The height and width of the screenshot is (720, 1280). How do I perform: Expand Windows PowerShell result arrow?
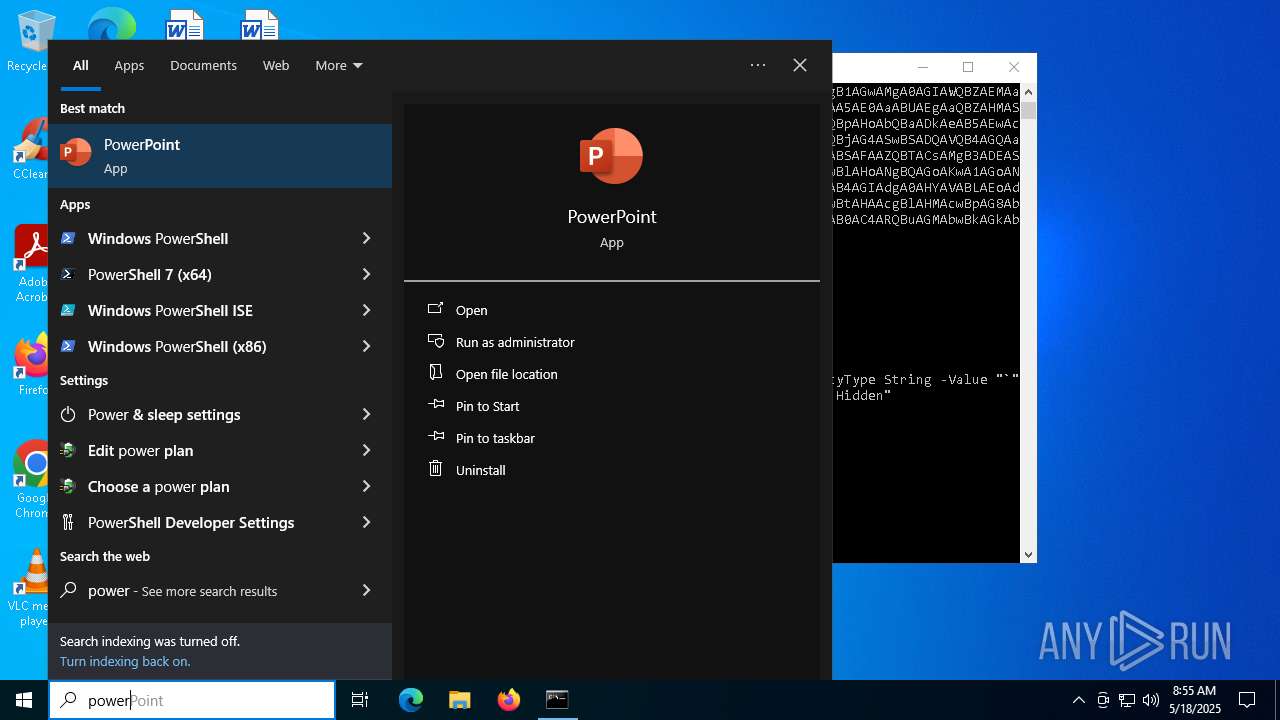(366, 238)
